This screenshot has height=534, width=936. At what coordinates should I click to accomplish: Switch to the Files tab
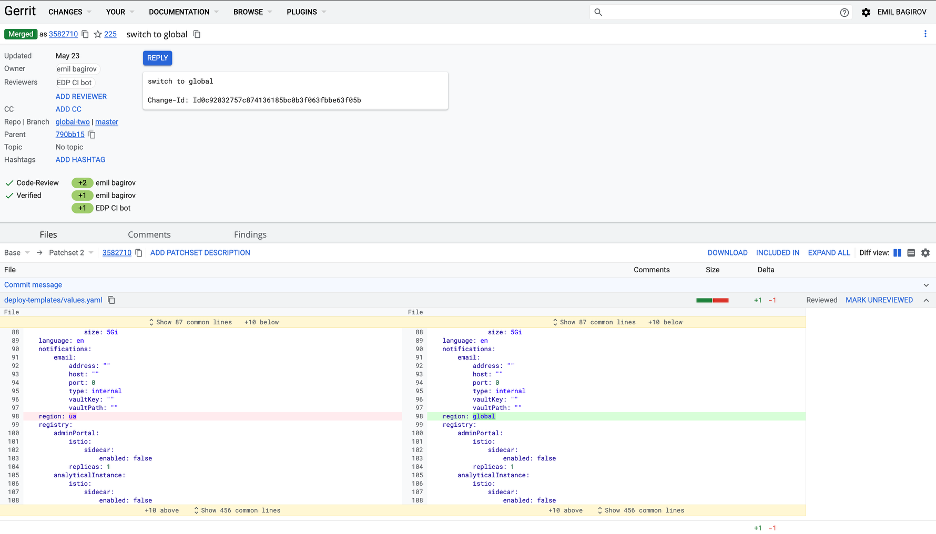(48, 234)
